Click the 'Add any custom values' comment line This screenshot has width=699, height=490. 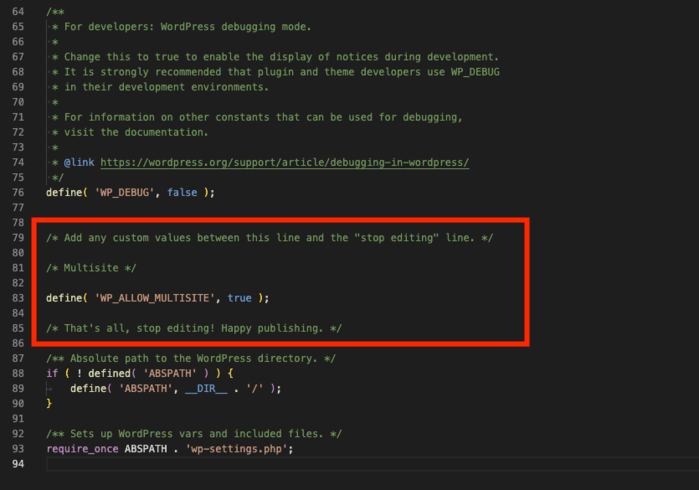pos(269,238)
